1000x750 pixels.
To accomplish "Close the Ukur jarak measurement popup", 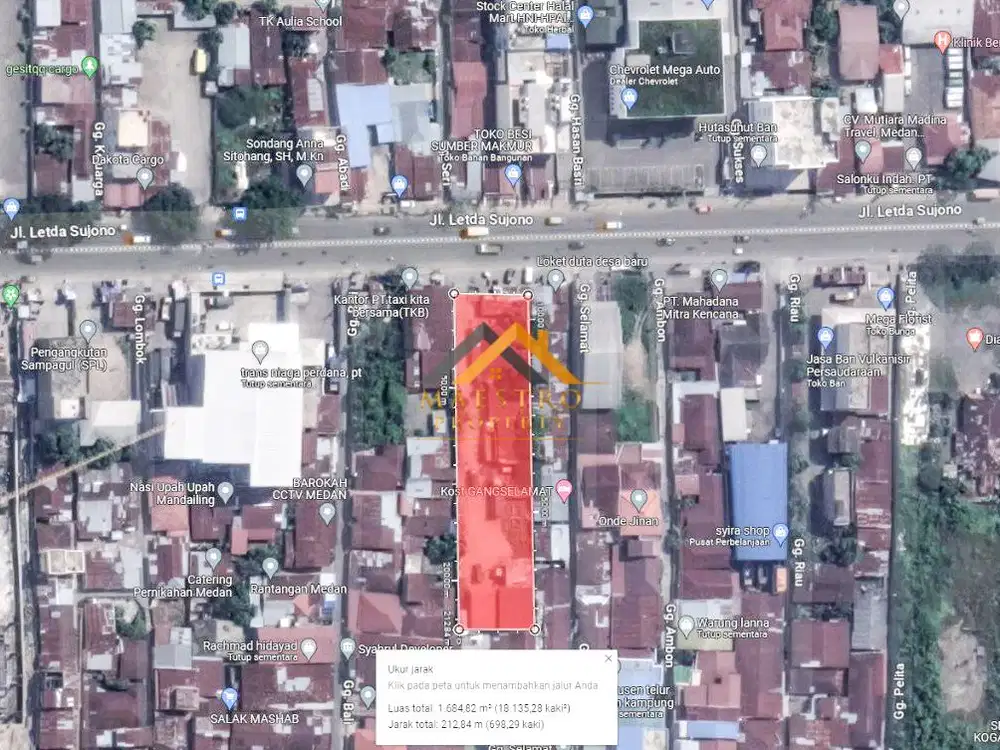I will [x=607, y=658].
